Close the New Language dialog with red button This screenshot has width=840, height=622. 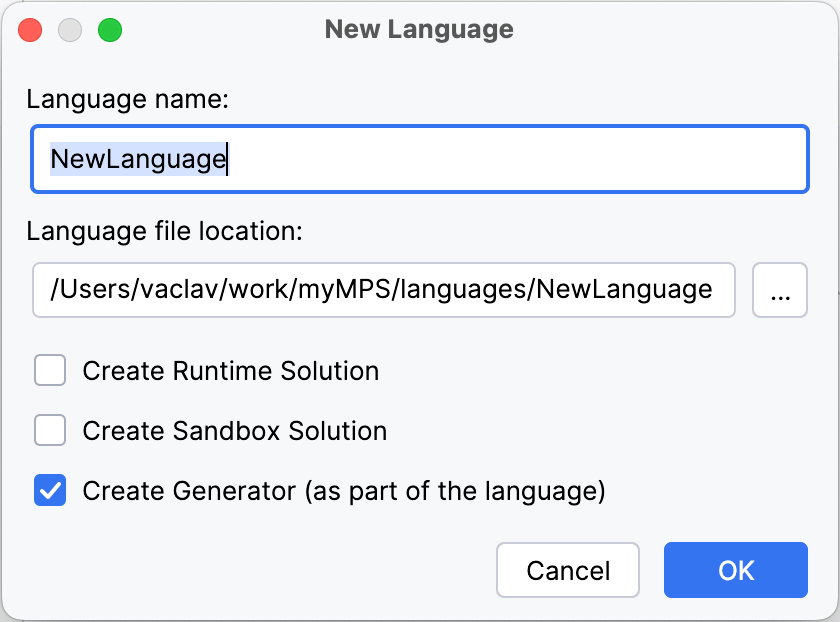30,30
